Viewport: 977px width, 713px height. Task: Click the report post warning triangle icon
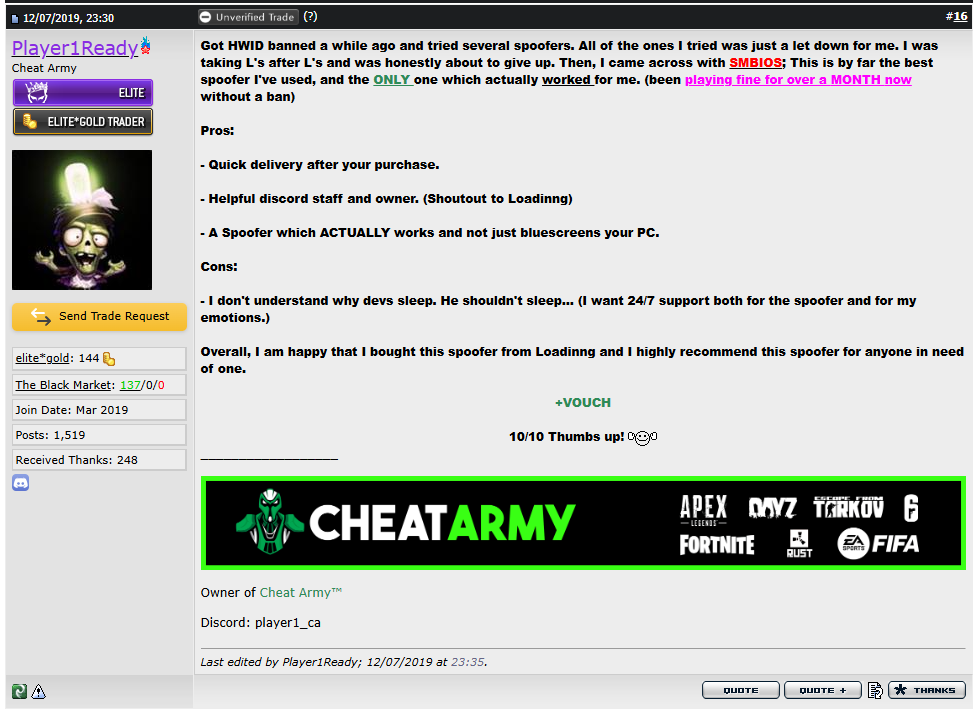point(38,691)
